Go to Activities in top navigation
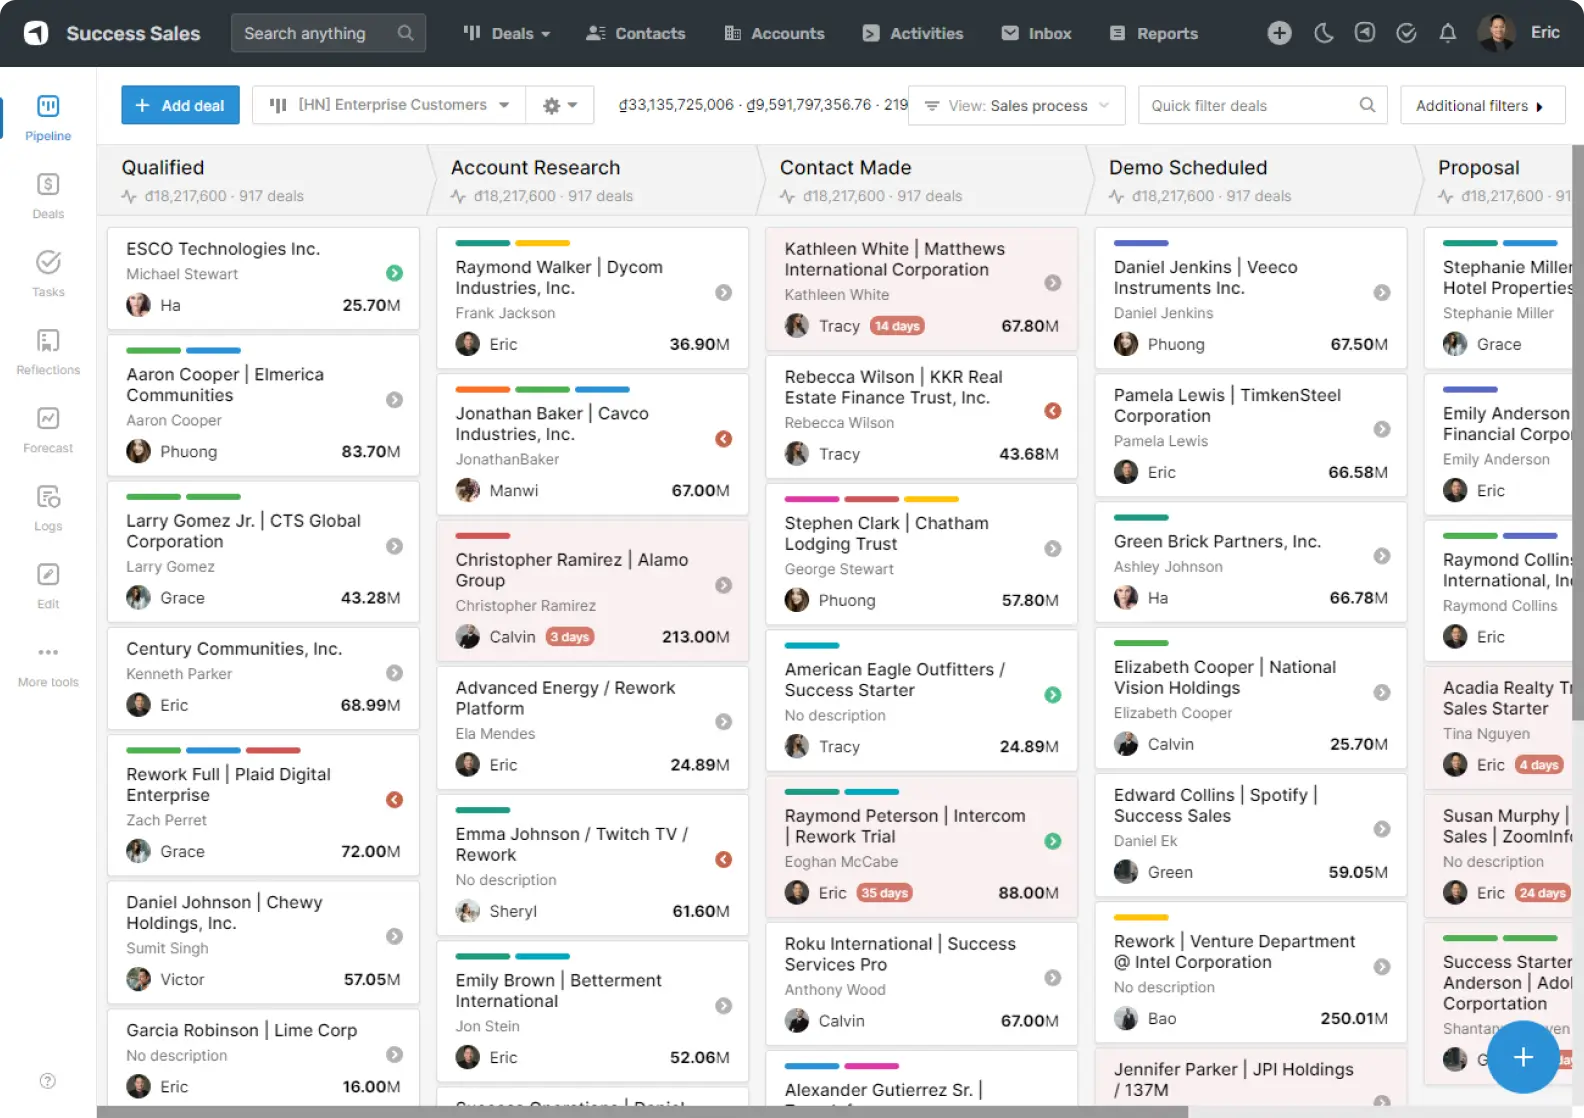This screenshot has width=1584, height=1118. [x=912, y=33]
